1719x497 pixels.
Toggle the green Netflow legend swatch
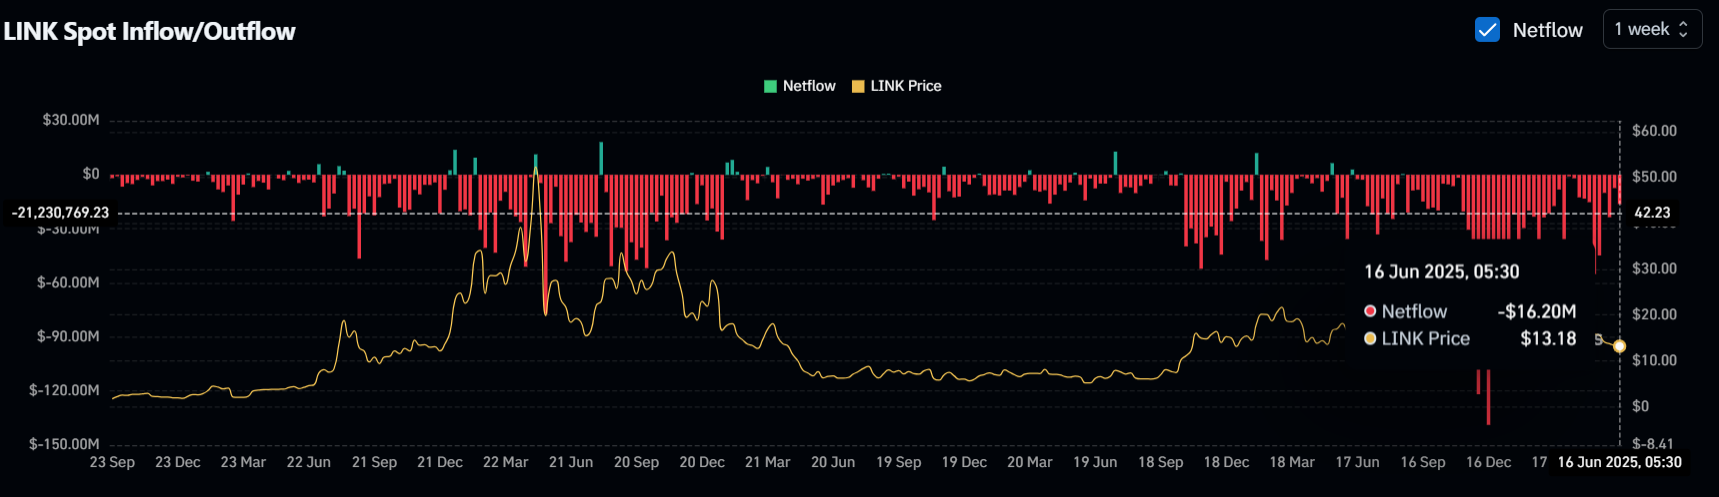(x=770, y=86)
